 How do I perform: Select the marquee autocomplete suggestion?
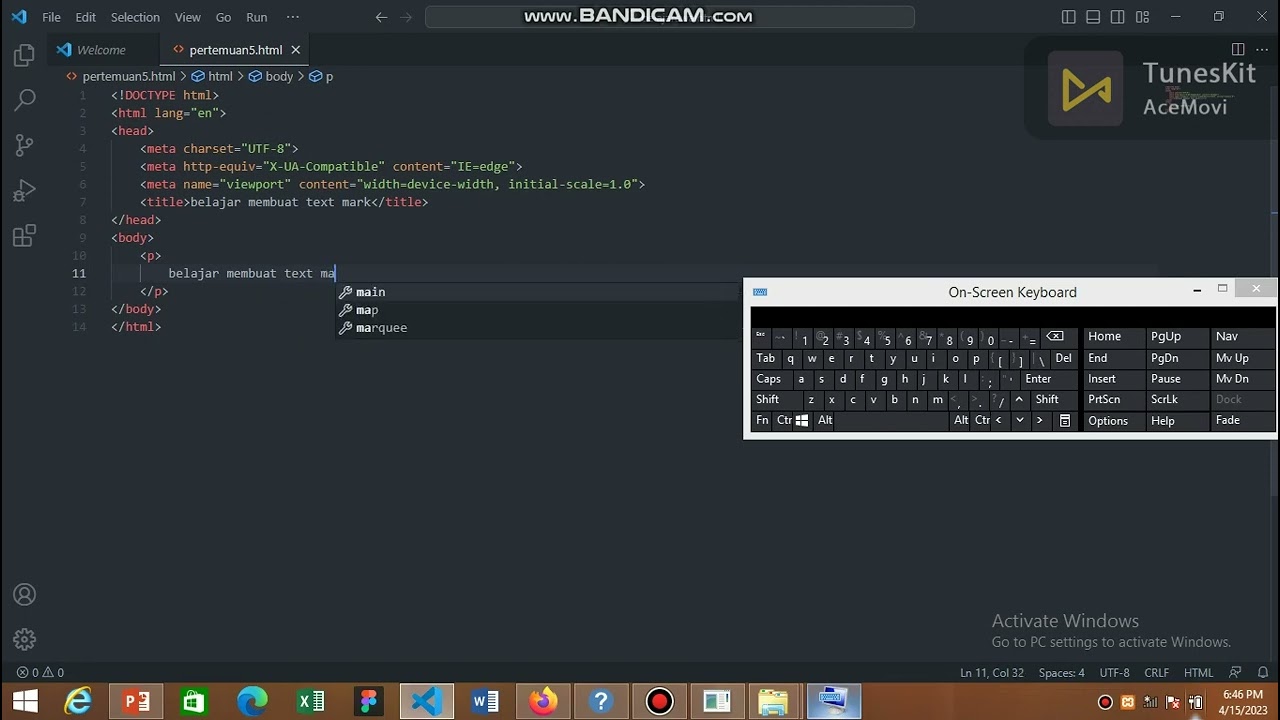536,328
